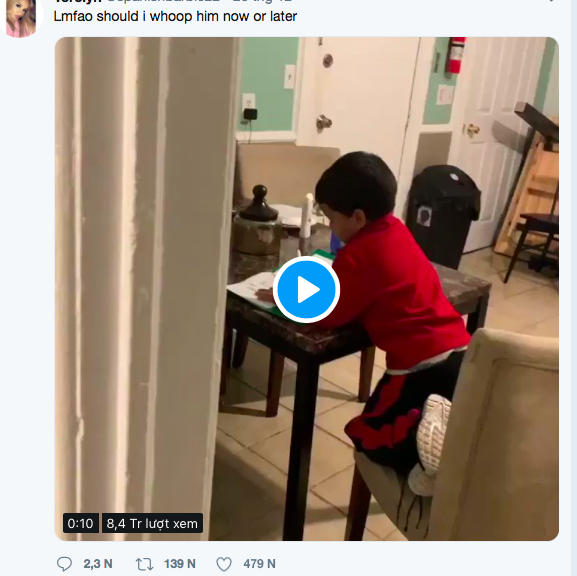Select the fire extinguisher in video frame

pos(456,54)
